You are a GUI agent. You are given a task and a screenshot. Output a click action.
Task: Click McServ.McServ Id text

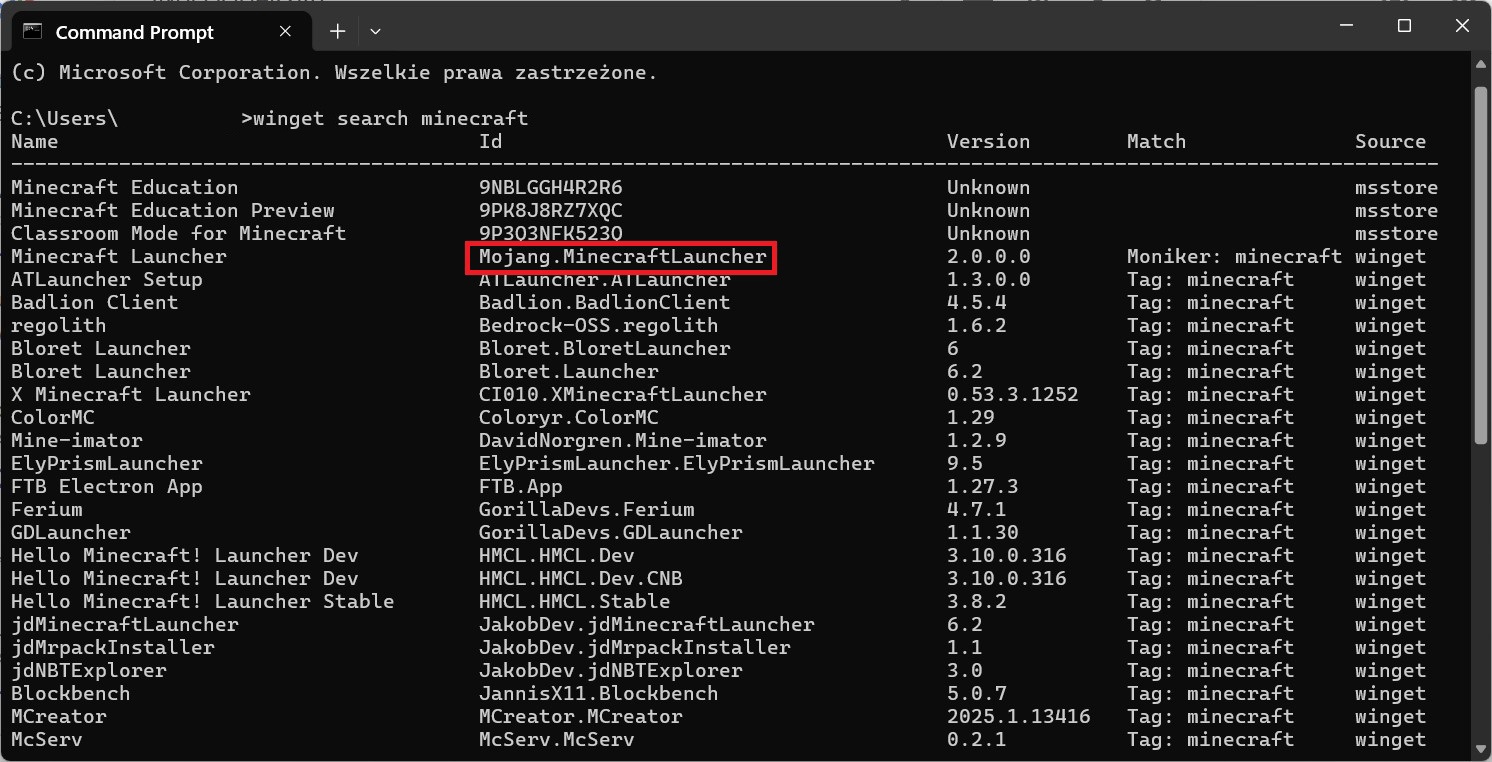point(556,740)
